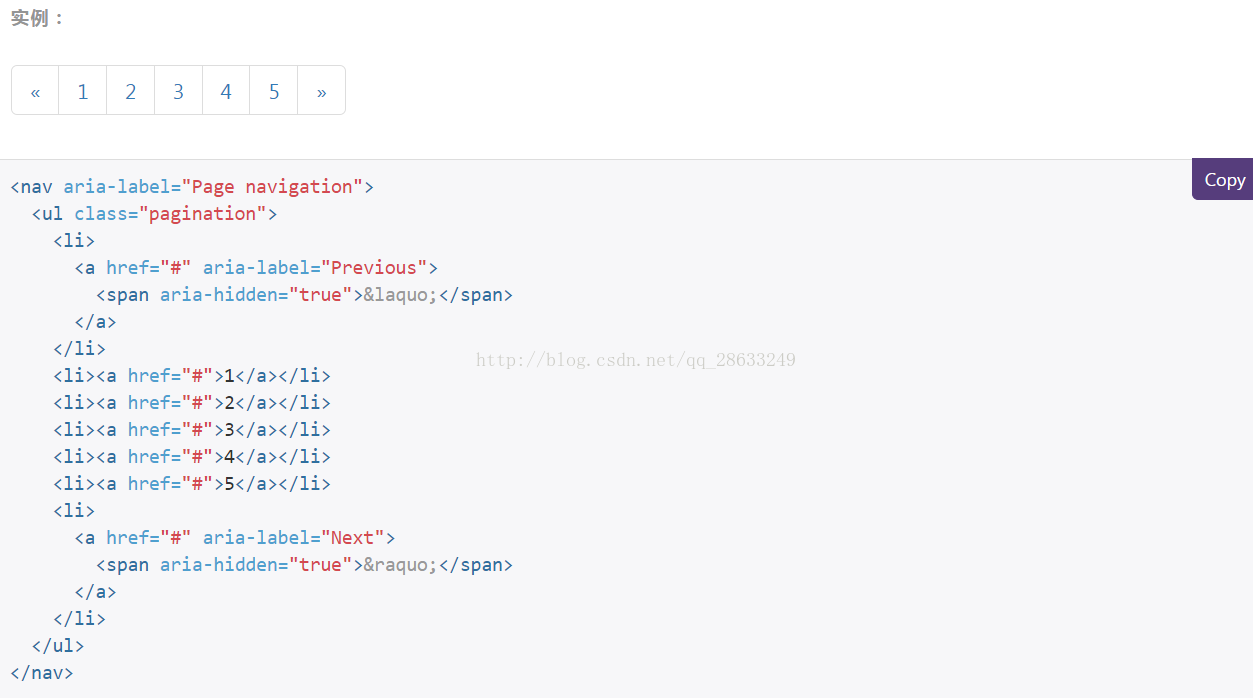
Task: Go to pagination page 1
Action: tap(83, 91)
